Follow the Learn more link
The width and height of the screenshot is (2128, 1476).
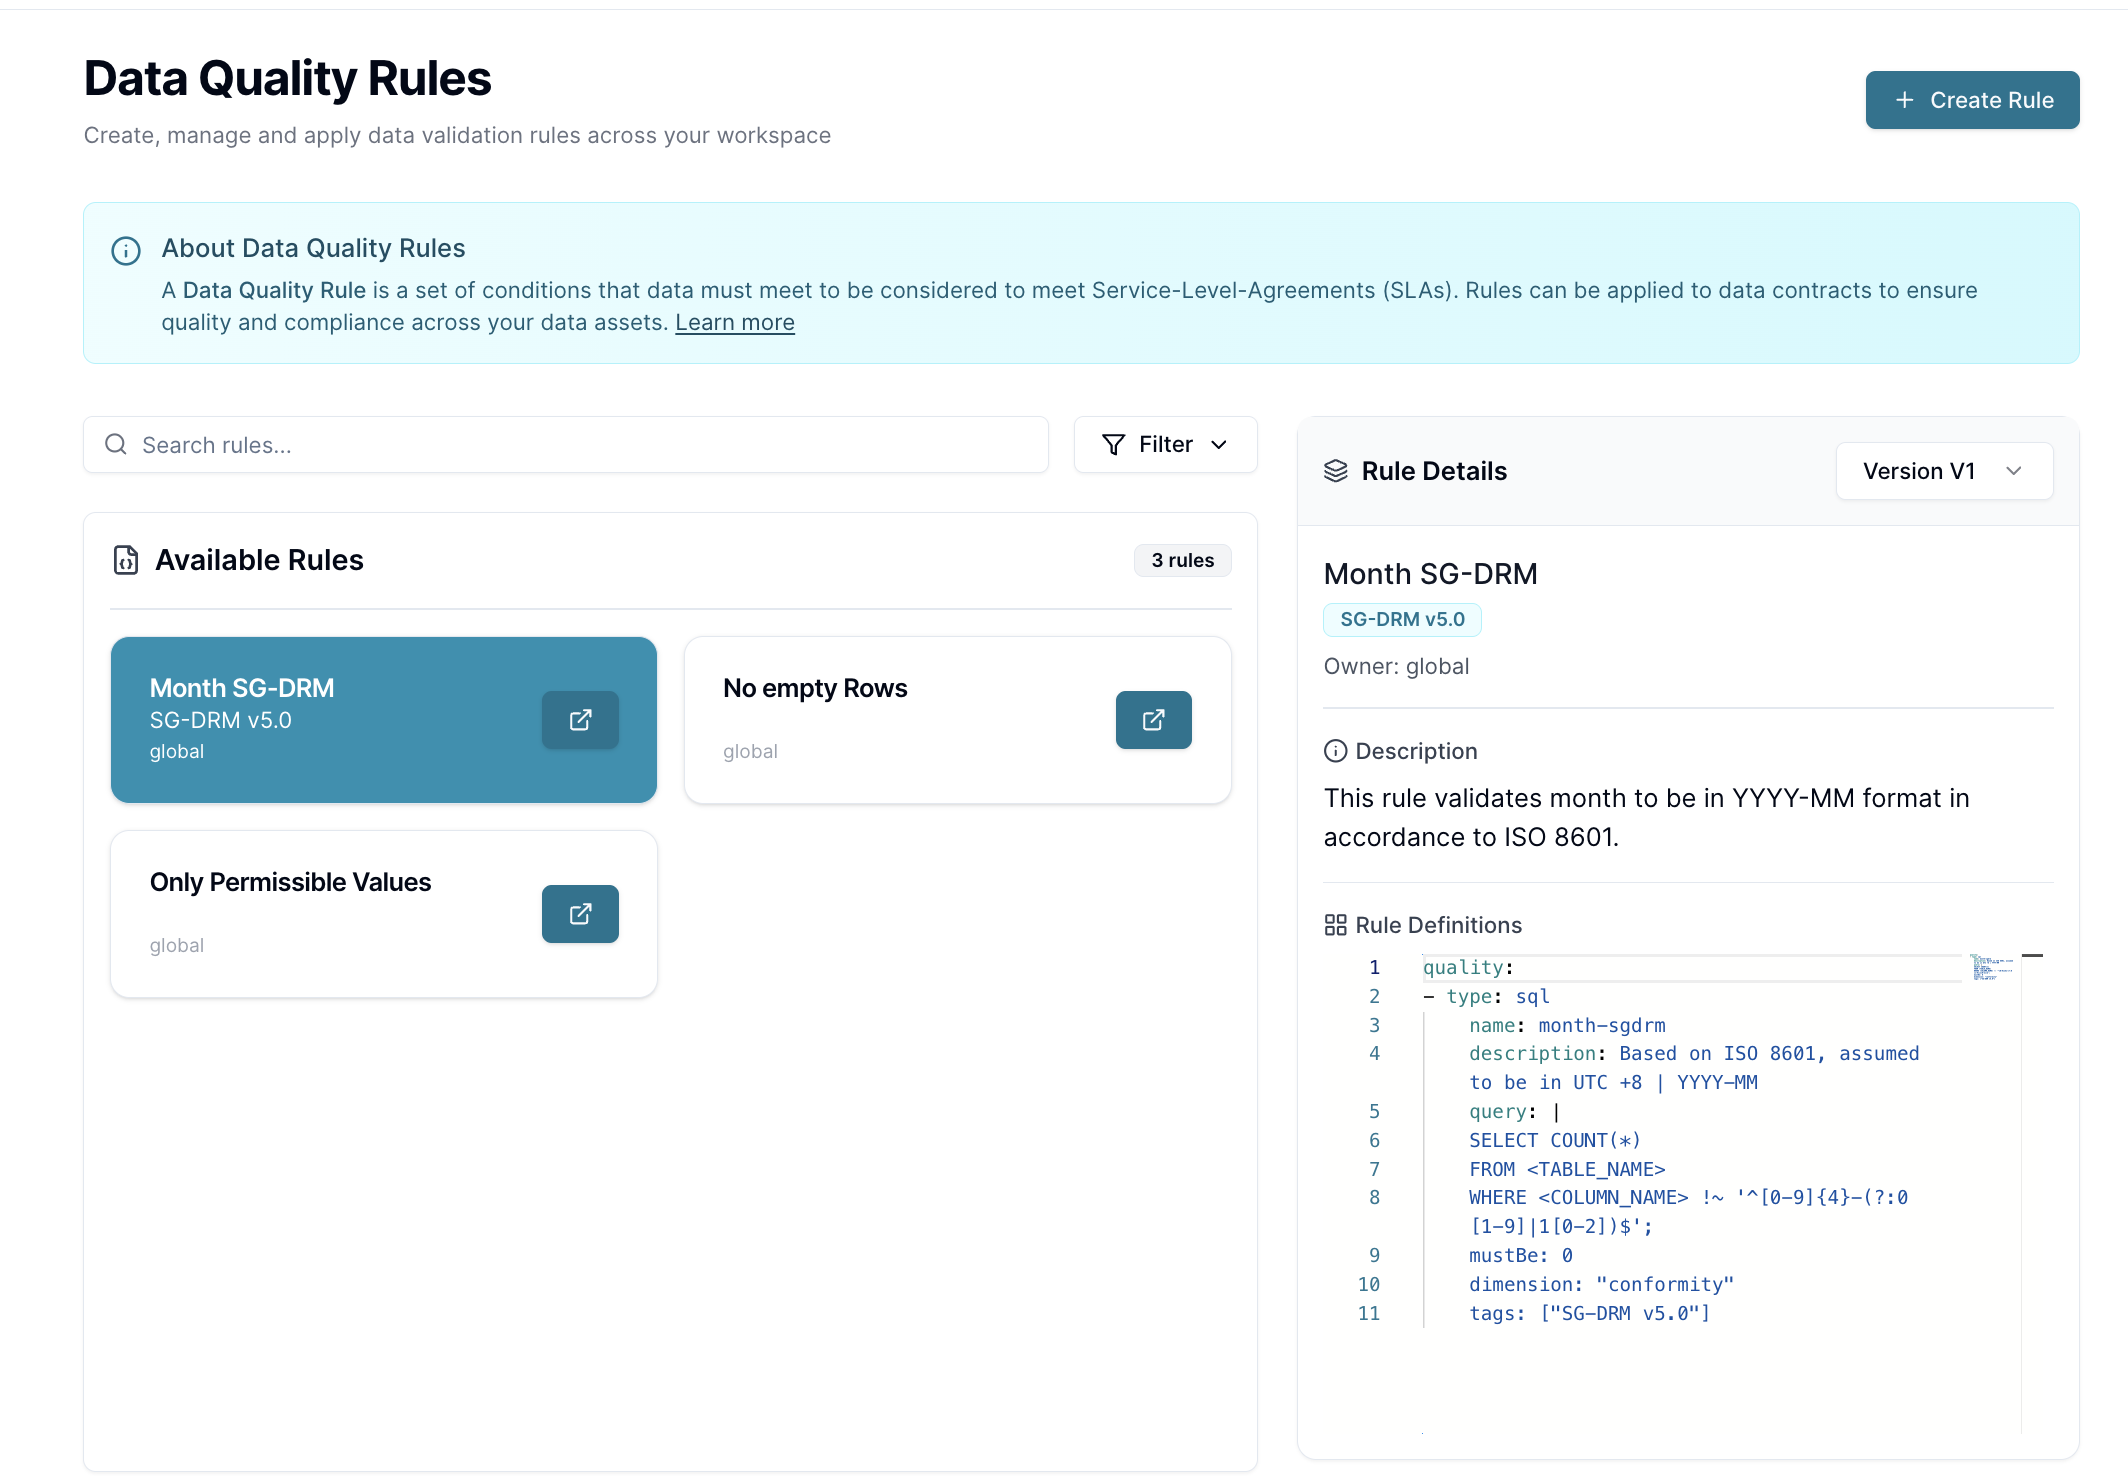click(734, 323)
